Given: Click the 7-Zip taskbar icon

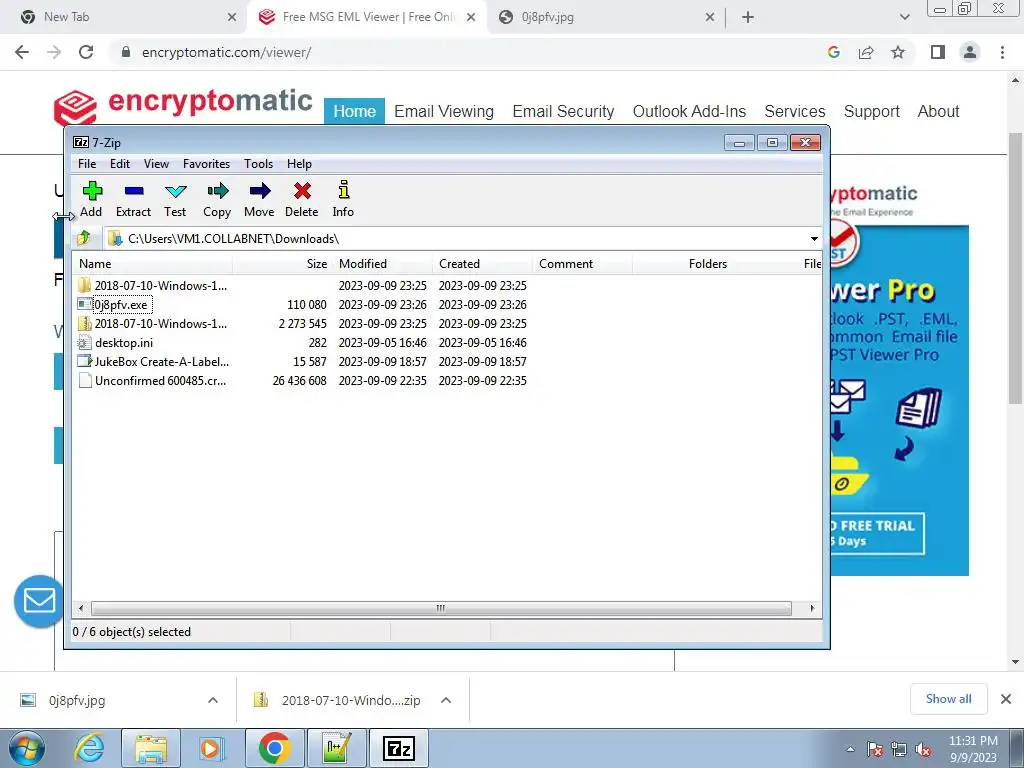Looking at the screenshot, I should click(399, 748).
